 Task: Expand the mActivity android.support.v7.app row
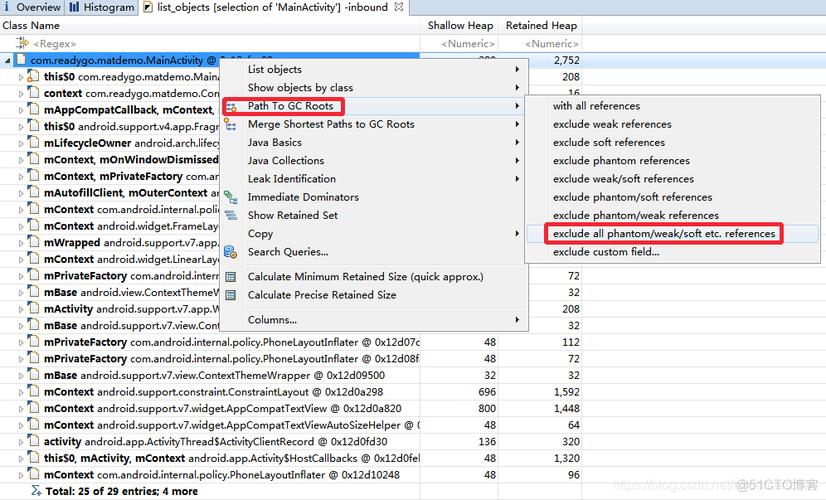click(x=21, y=309)
